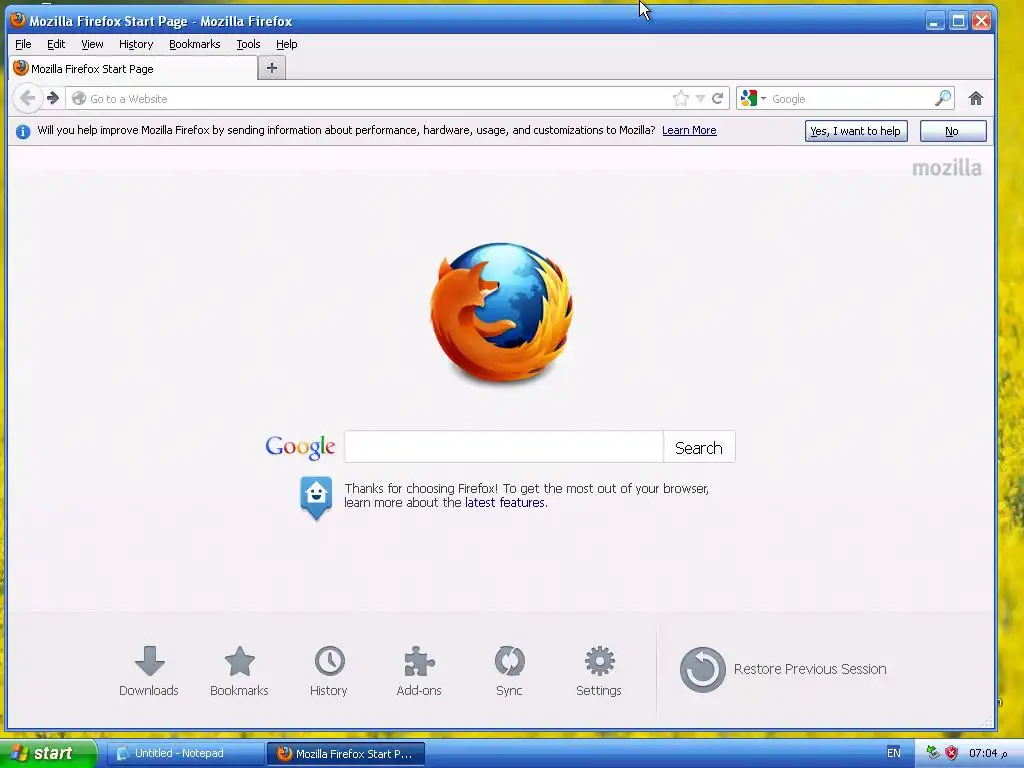Click the network tray icon
Image resolution: width=1024 pixels, height=768 pixels.
[x=933, y=753]
